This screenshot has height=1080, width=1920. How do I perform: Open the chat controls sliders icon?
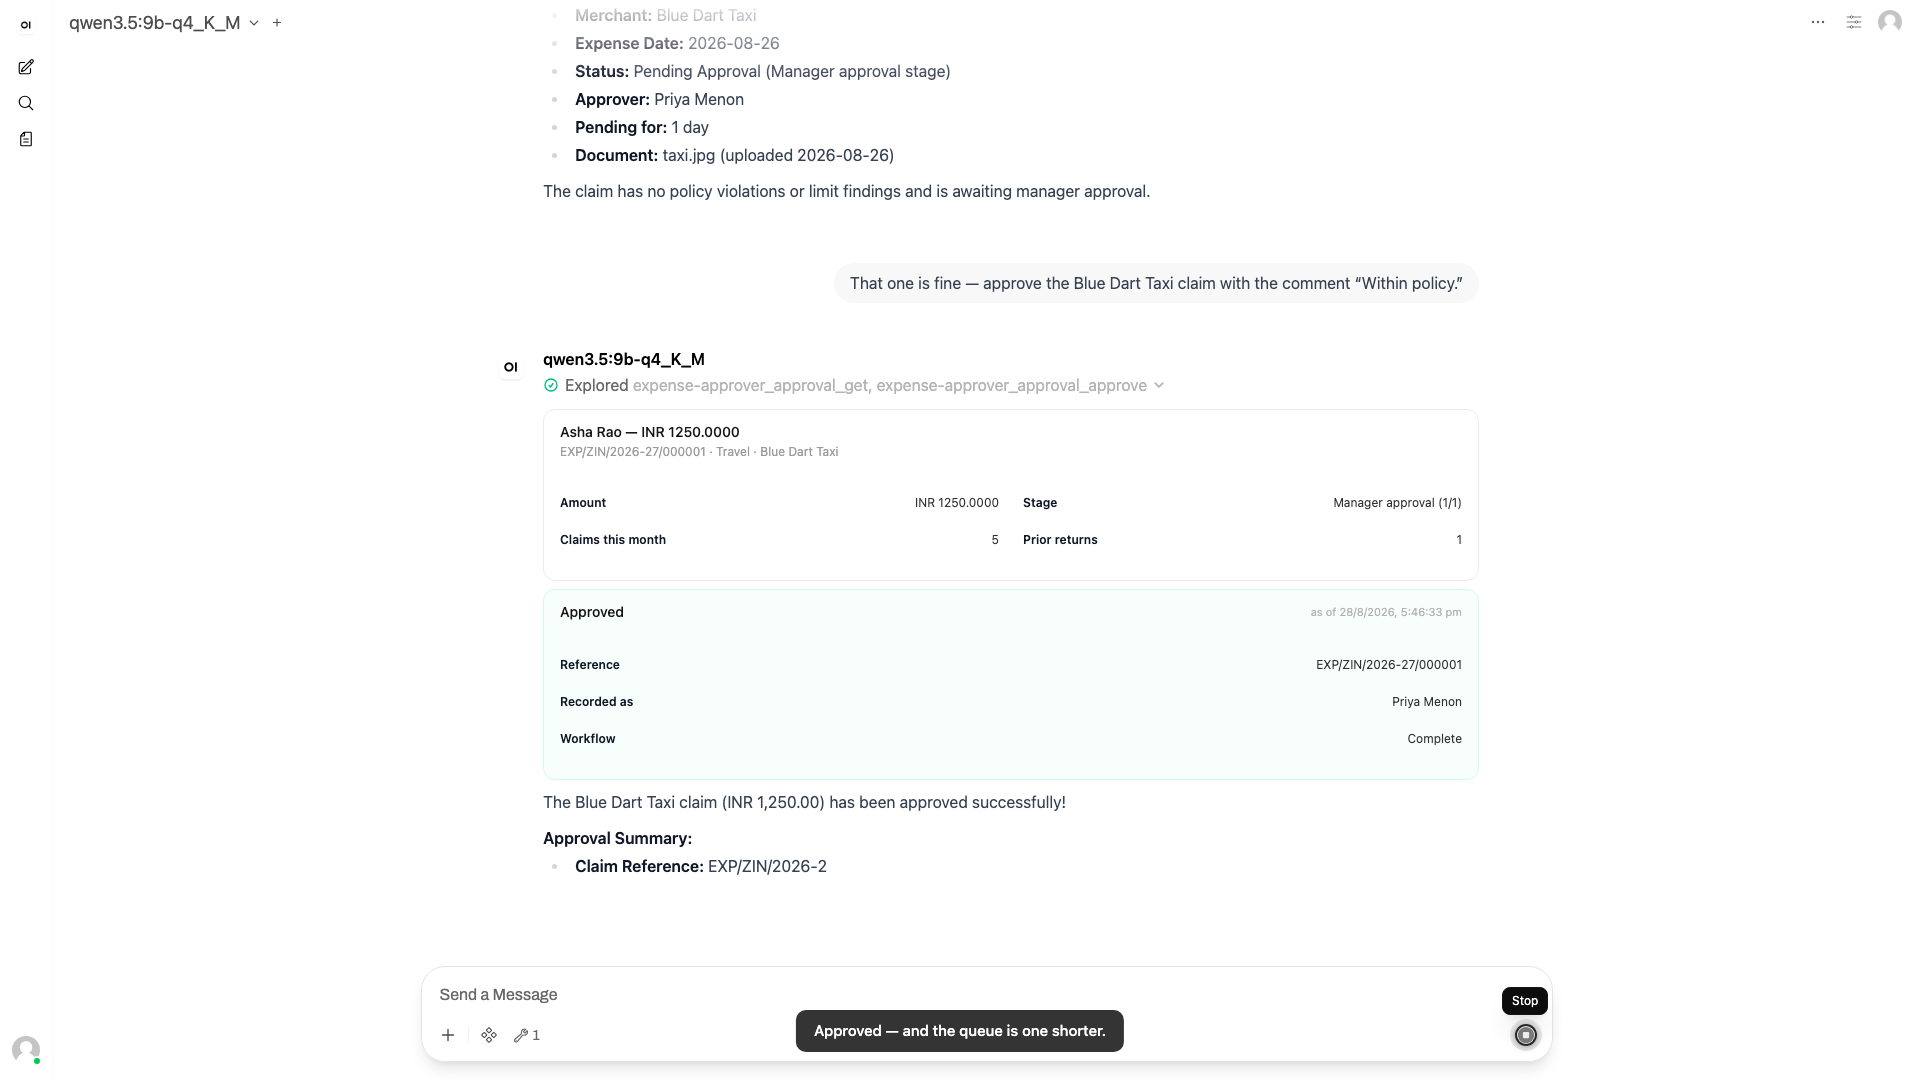pos(1854,22)
